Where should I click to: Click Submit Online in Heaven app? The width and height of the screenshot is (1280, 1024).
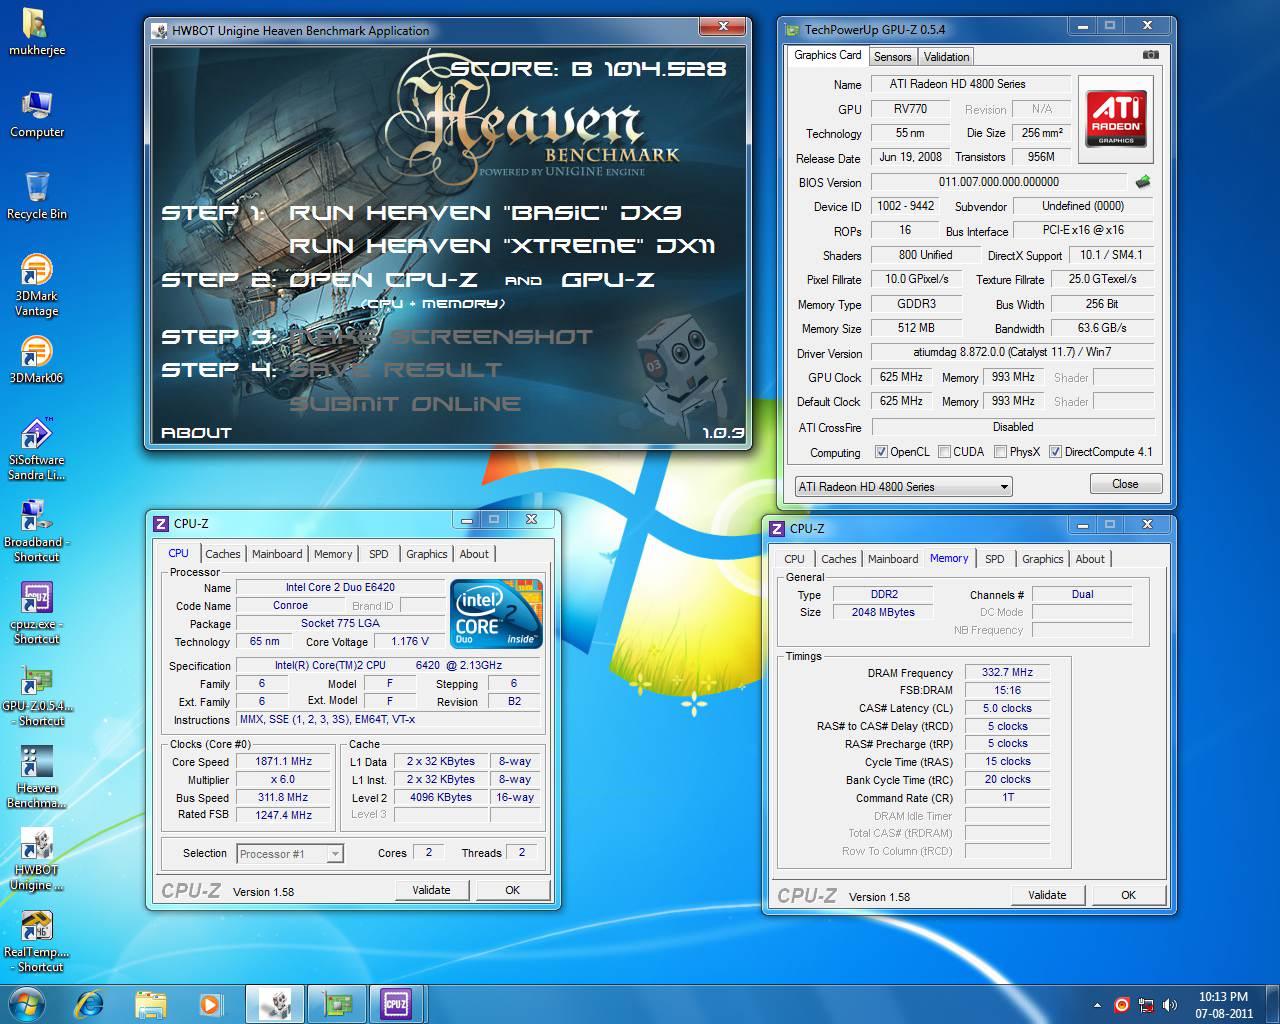[405, 404]
